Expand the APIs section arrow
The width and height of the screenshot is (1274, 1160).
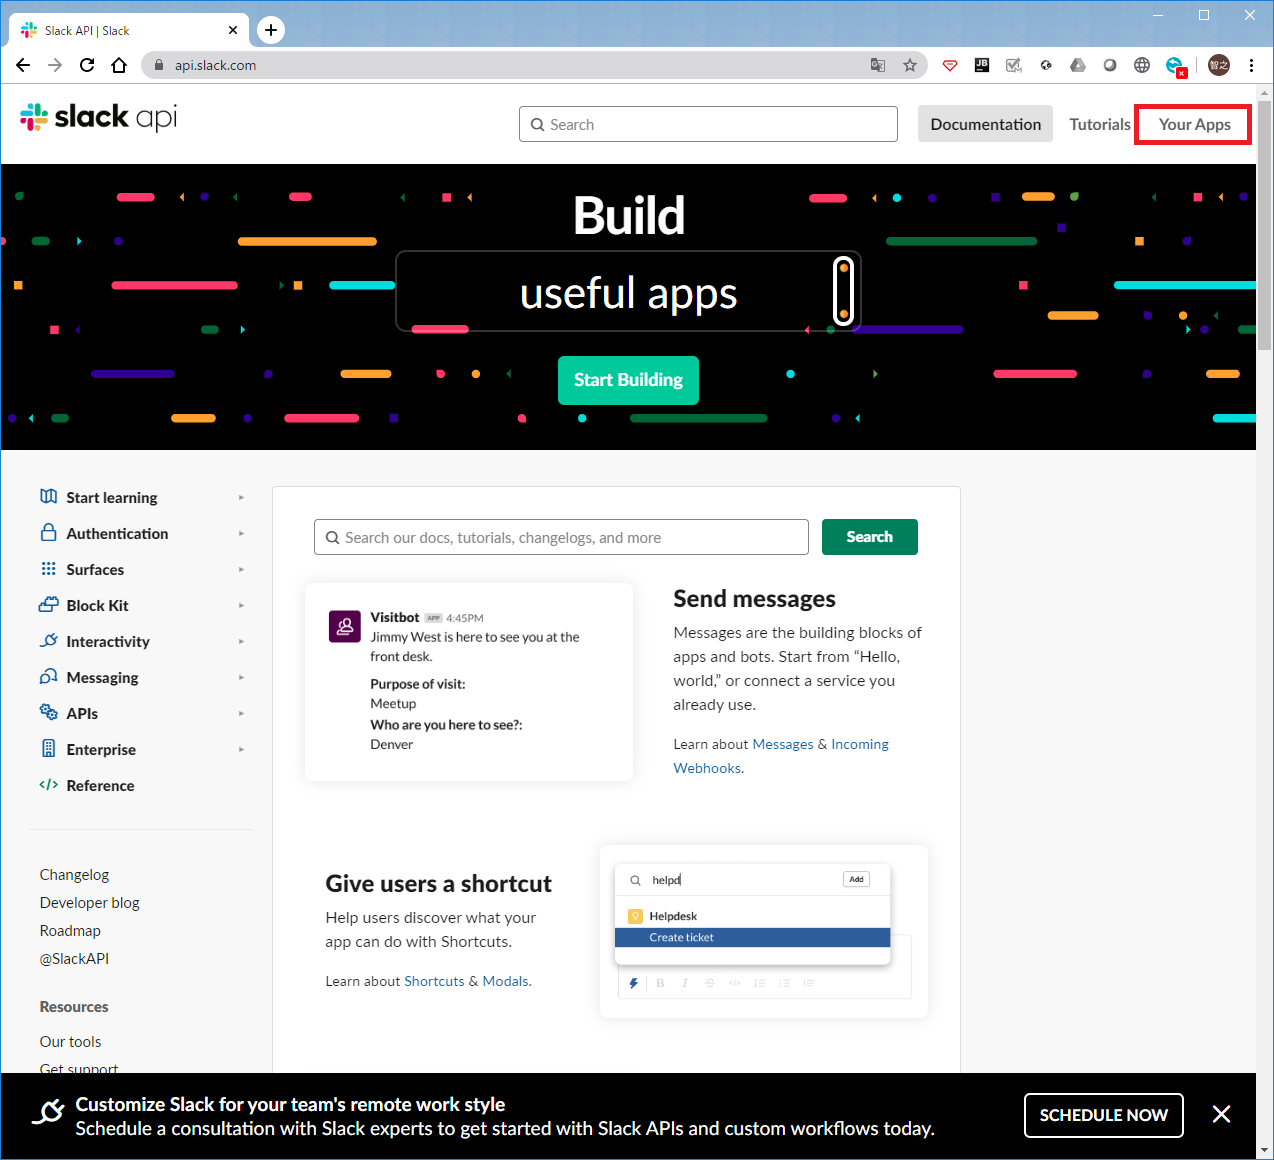click(241, 713)
